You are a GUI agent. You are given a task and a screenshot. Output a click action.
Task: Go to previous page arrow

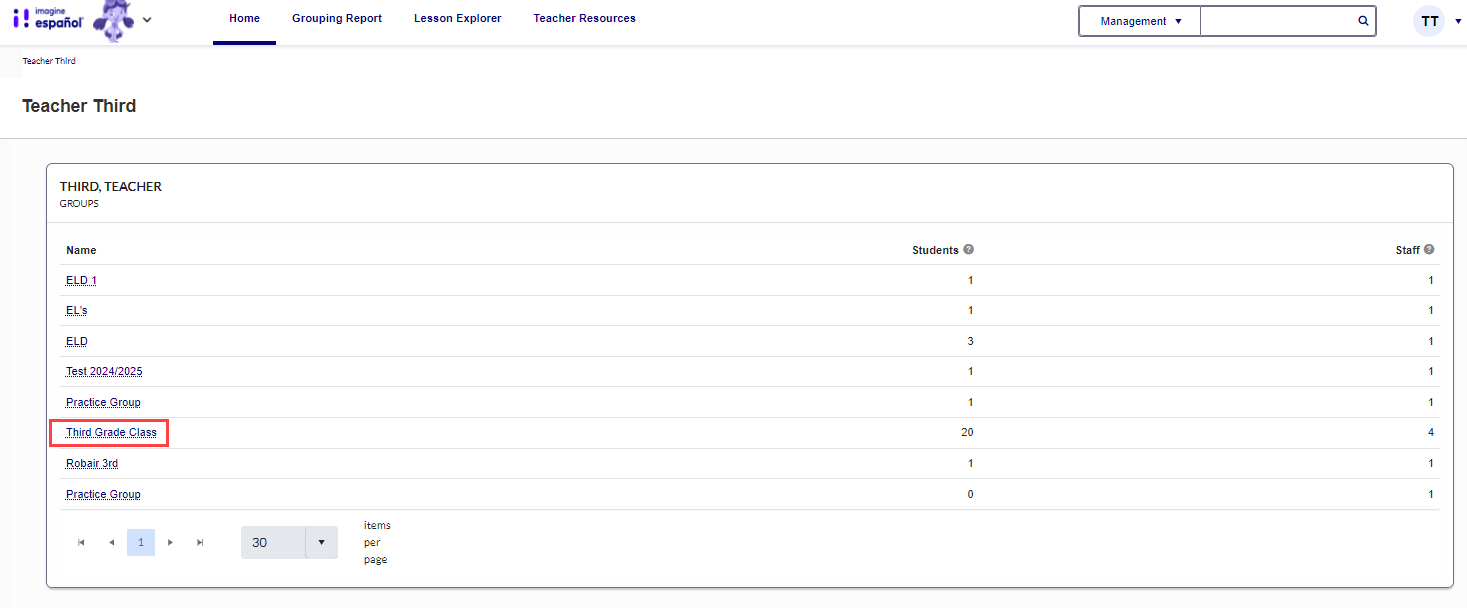pyautogui.click(x=111, y=542)
